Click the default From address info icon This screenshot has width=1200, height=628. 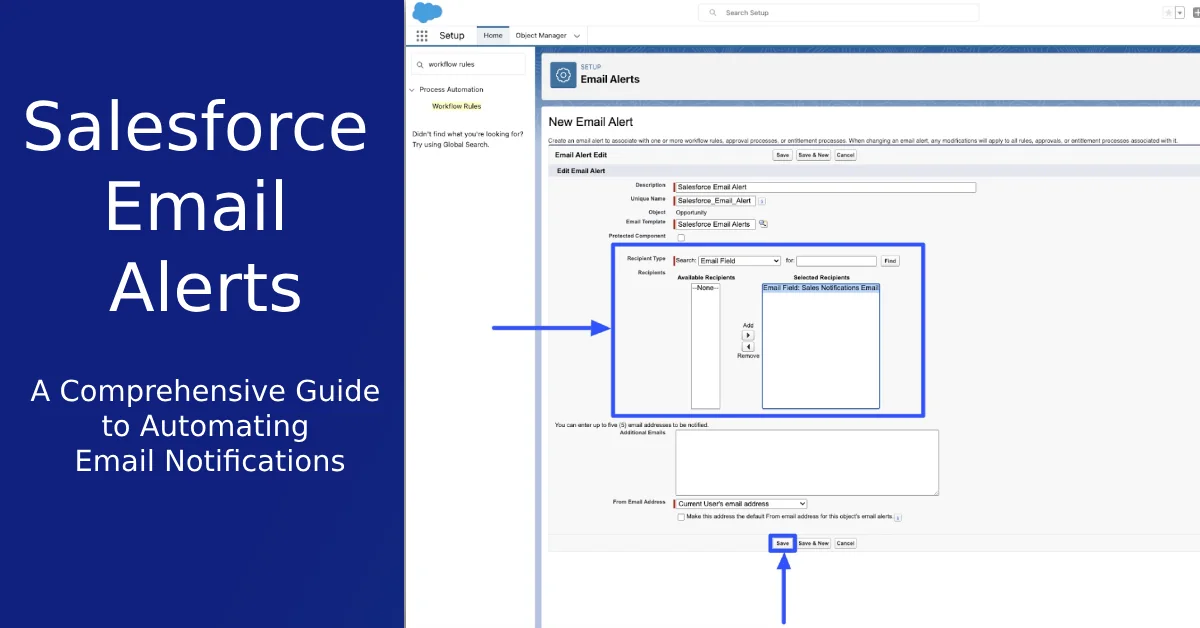pos(897,517)
